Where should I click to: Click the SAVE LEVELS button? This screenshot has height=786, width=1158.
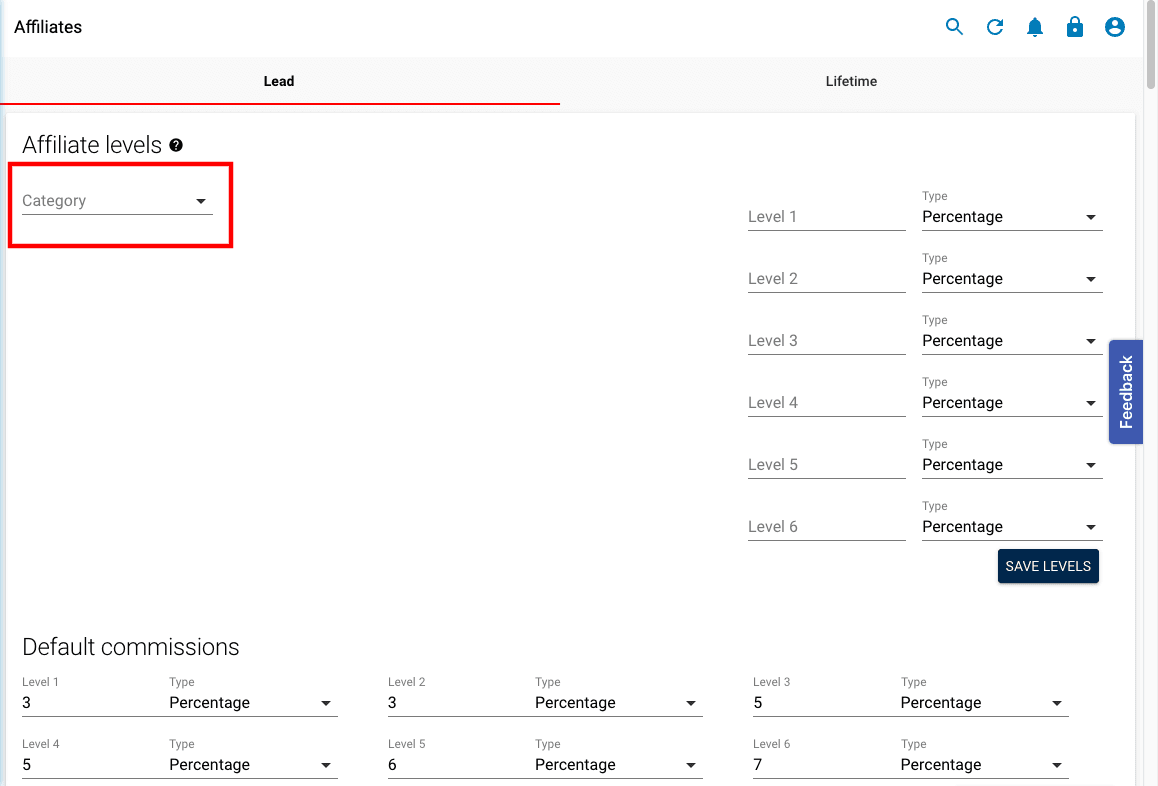(x=1048, y=566)
